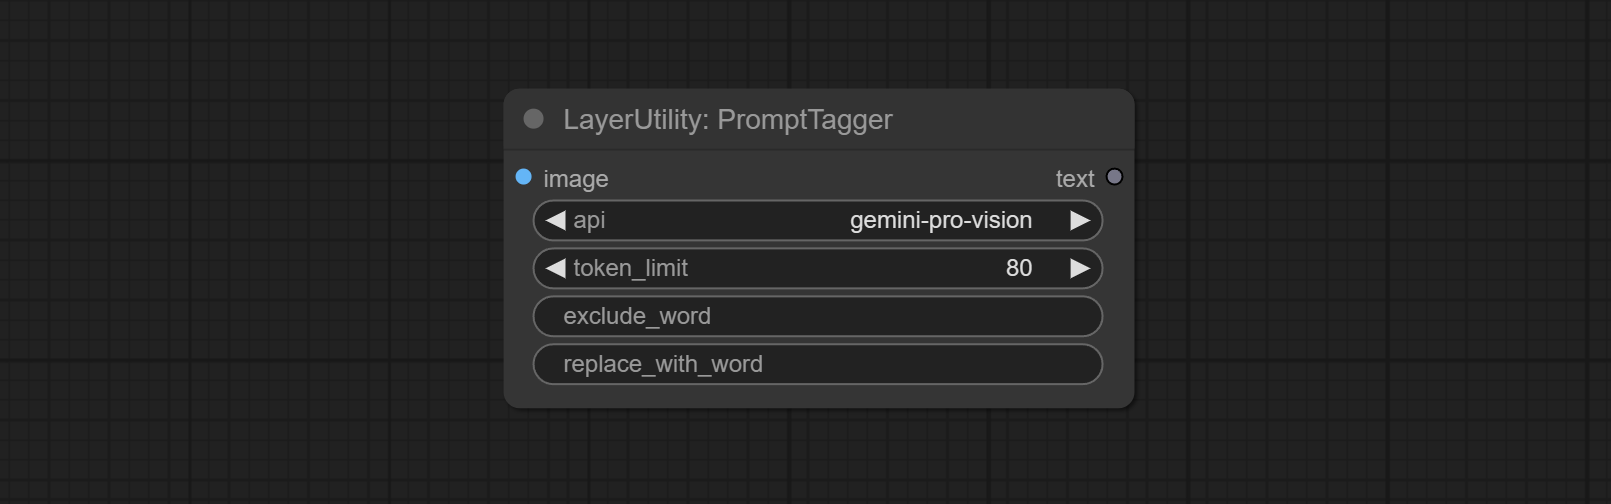This screenshot has height=504, width=1611.
Task: Click empty canvas left of the node
Action: click(x=250, y=250)
